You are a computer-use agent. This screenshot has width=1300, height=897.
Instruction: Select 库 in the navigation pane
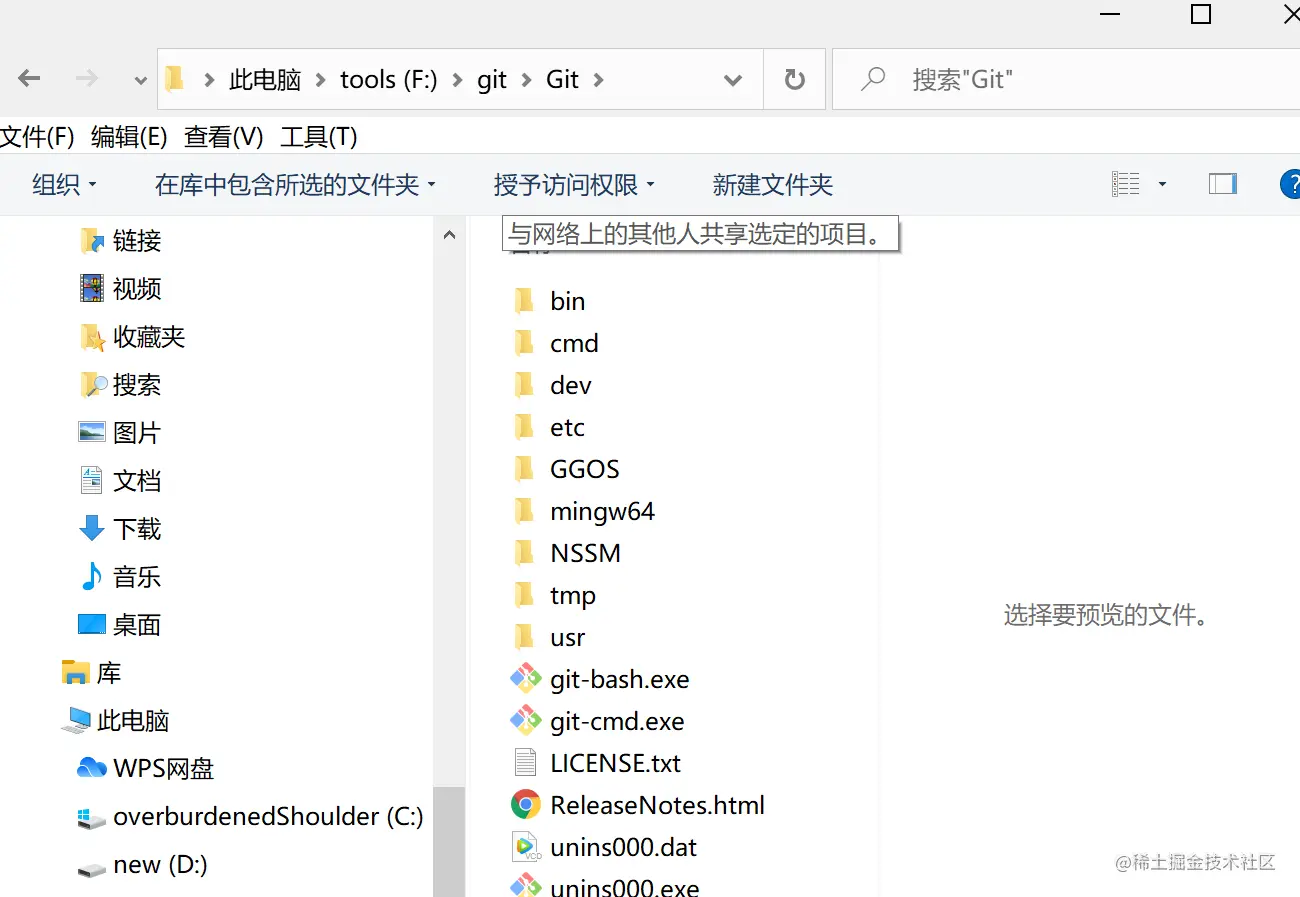[92, 672]
